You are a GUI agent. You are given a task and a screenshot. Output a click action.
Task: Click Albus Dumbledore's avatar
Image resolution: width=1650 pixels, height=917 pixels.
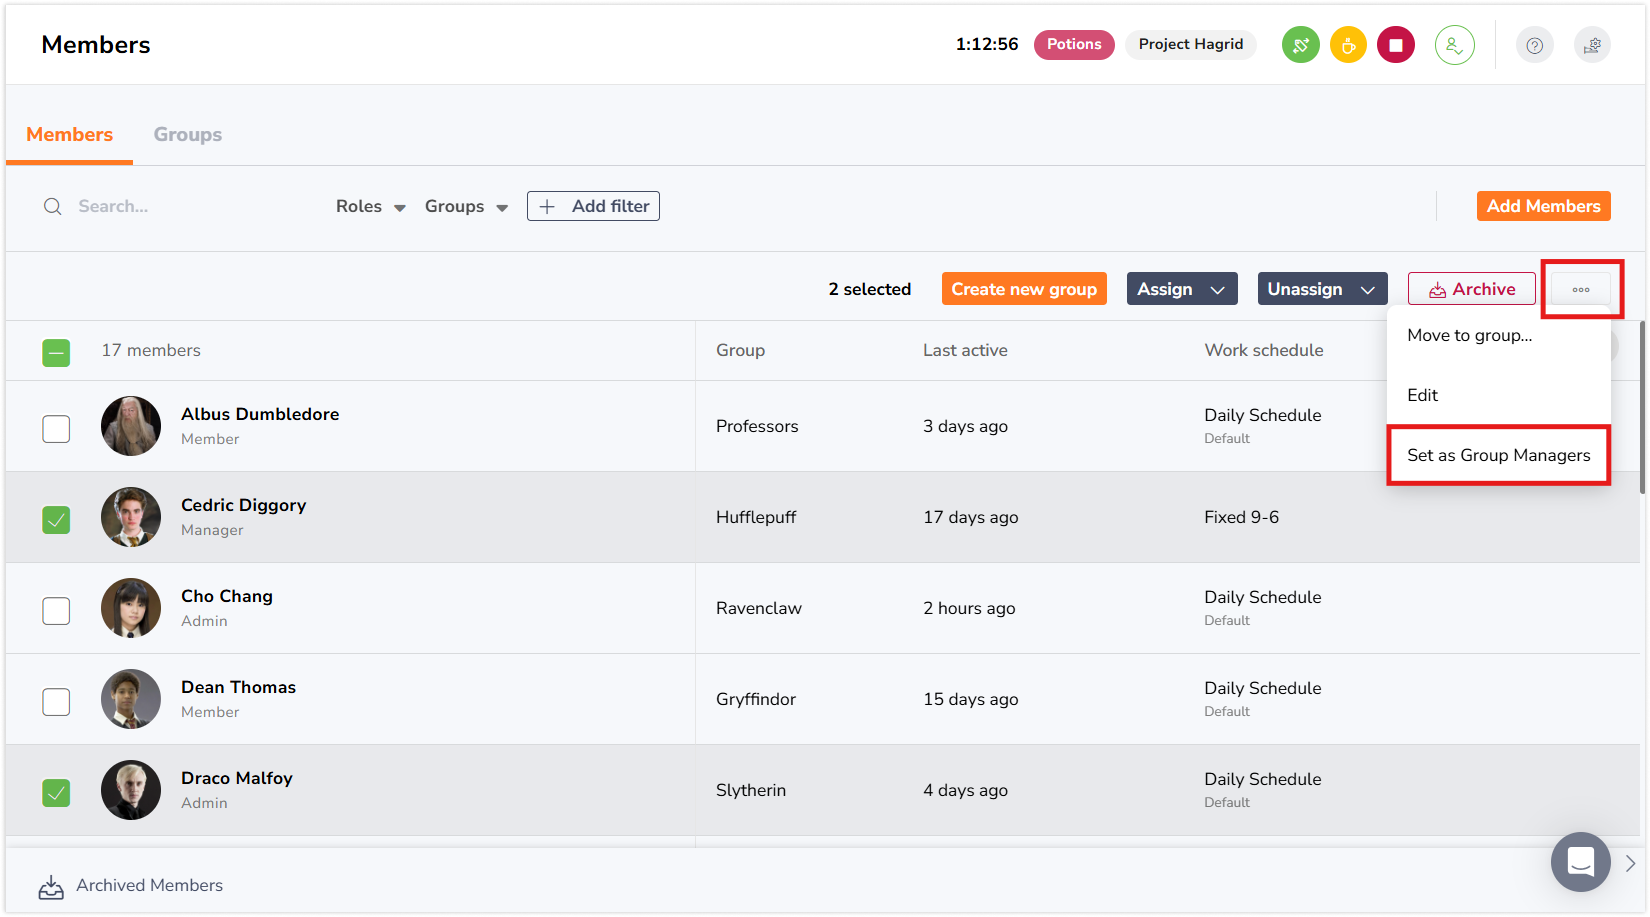[131, 426]
